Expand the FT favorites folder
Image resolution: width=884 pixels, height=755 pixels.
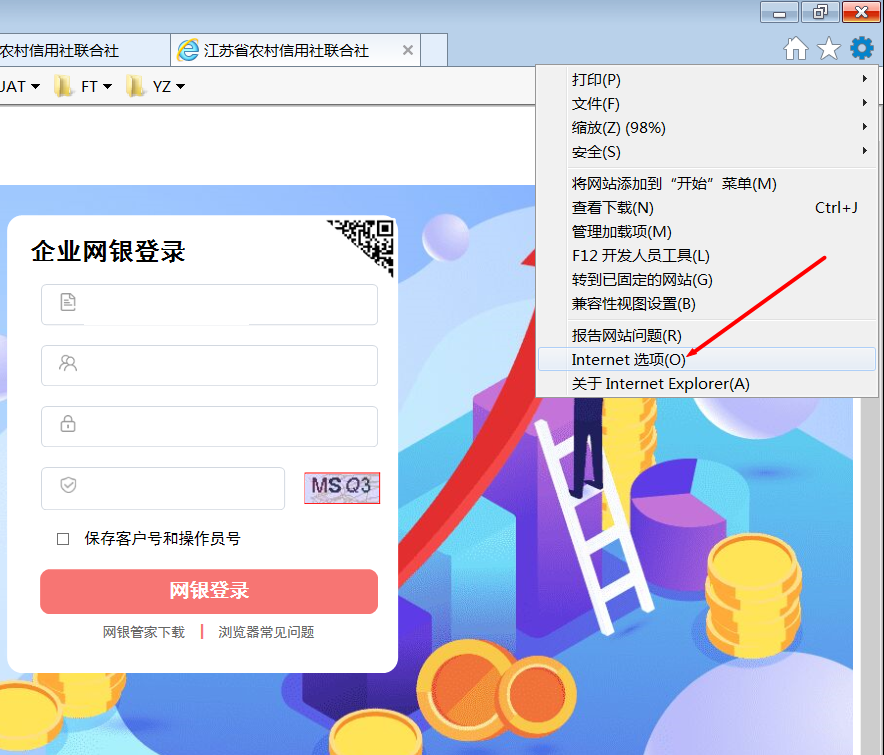[x=83, y=86]
